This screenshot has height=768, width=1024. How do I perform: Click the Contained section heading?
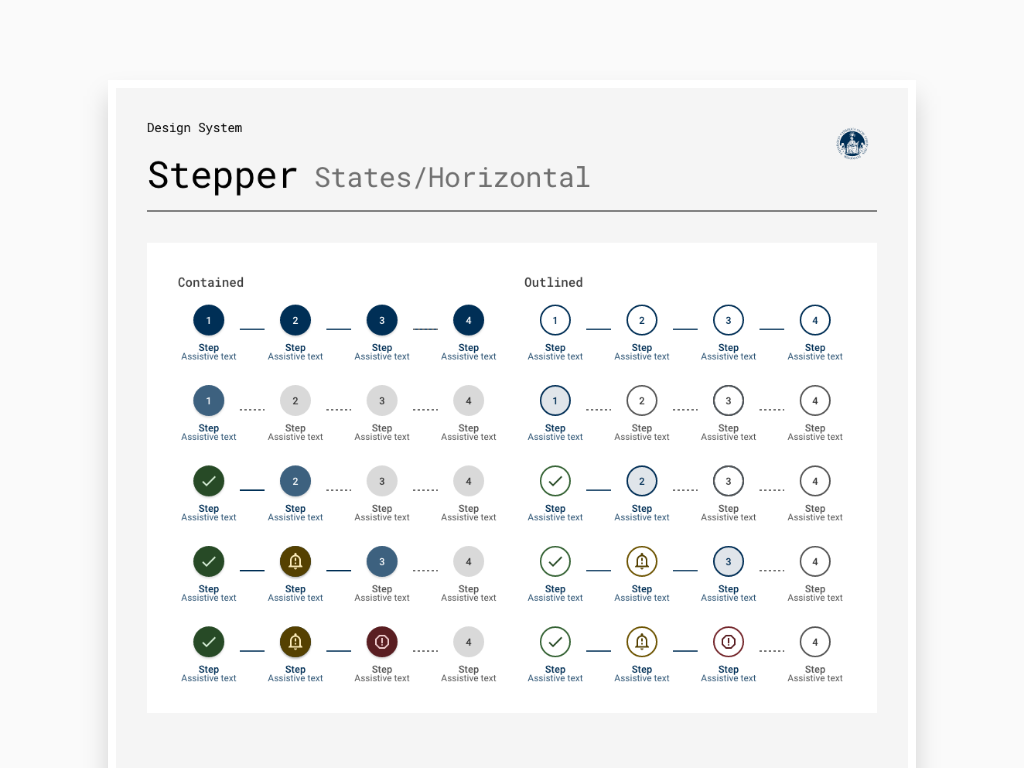pos(210,283)
